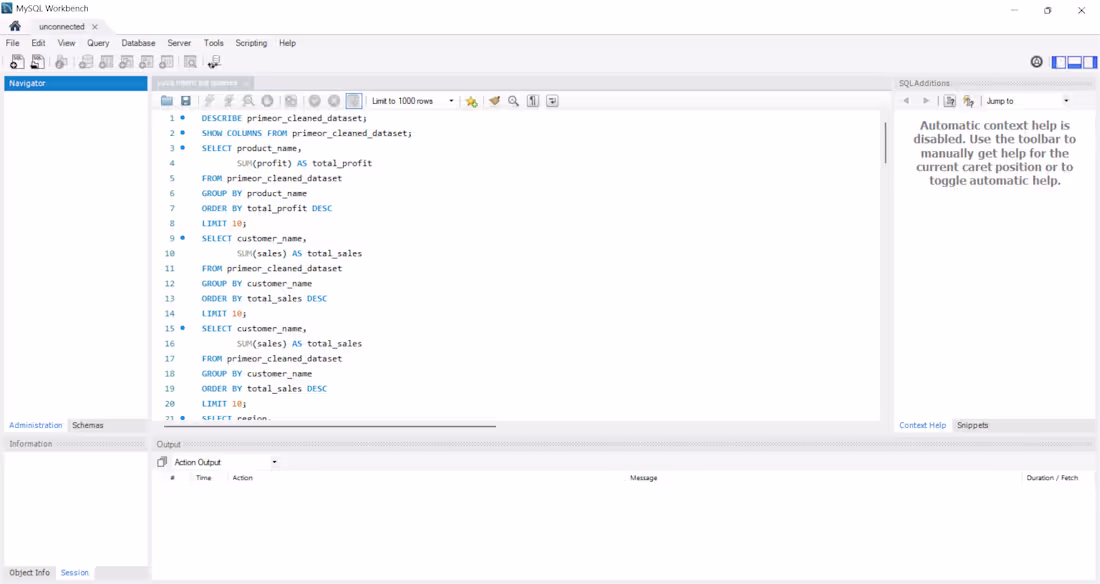Toggle stop-on-error for script execution
This screenshot has height=584, width=1100.
[x=290, y=101]
